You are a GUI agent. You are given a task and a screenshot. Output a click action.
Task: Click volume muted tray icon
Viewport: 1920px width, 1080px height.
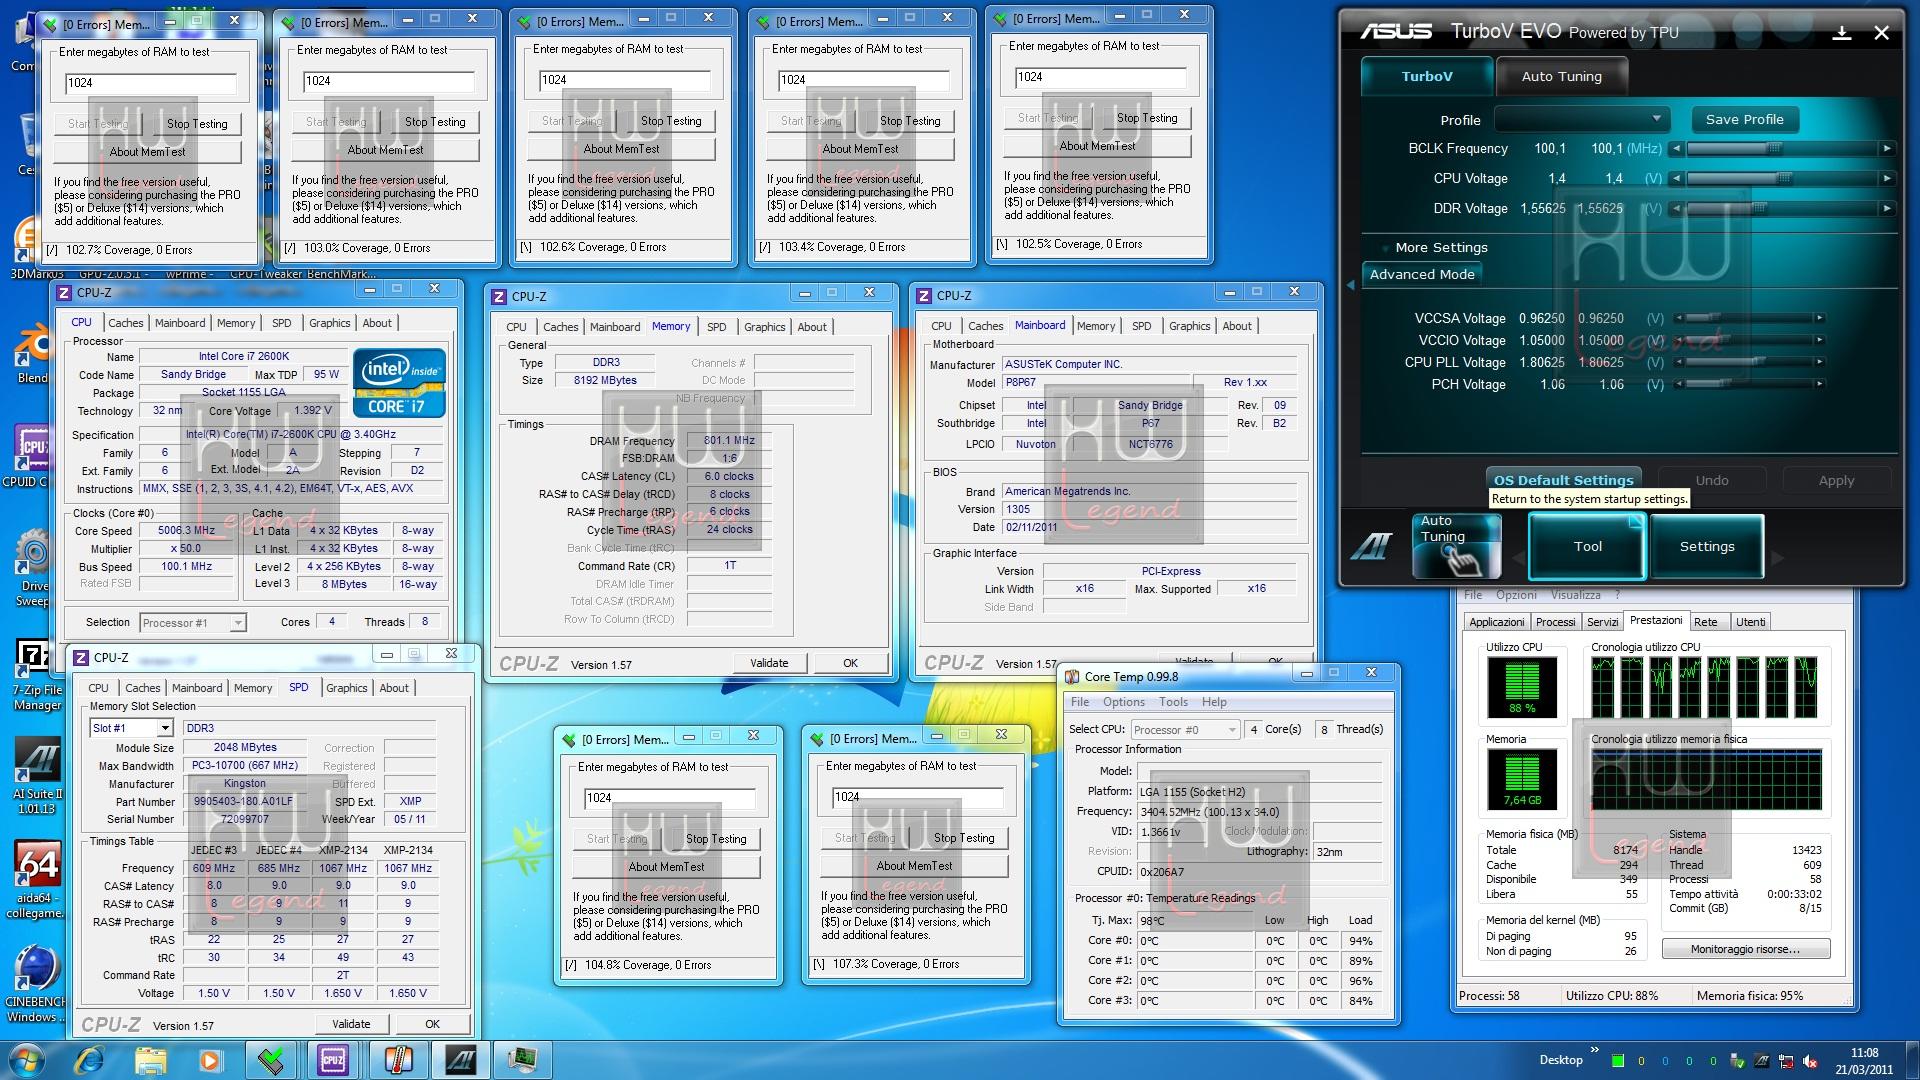pyautogui.click(x=1810, y=1061)
